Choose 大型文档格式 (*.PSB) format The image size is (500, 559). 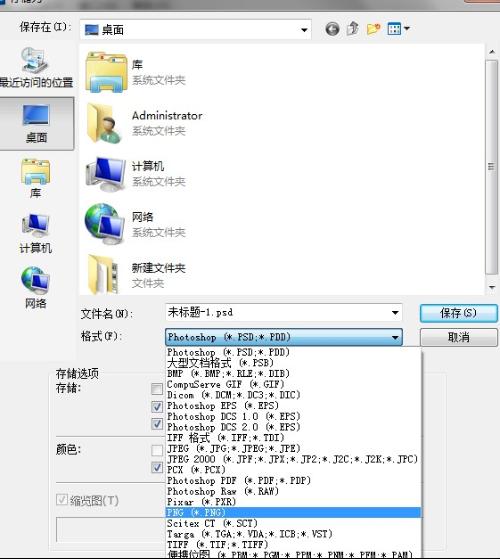click(x=293, y=363)
